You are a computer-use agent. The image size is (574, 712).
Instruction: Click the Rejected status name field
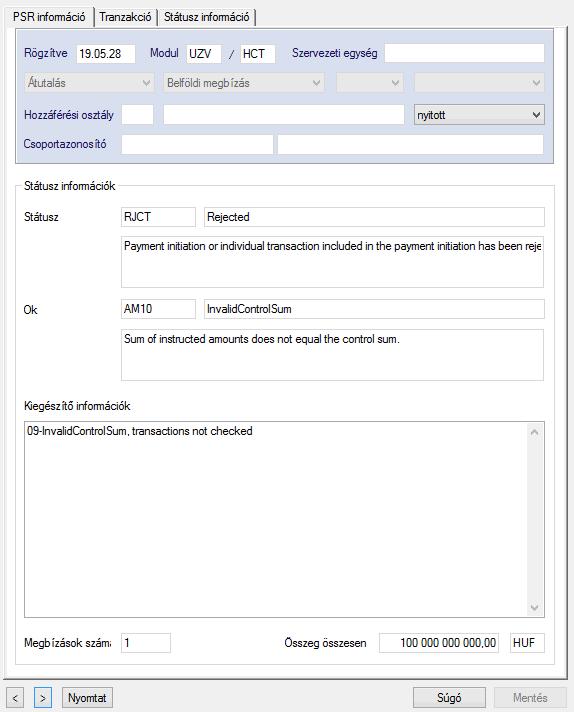pyautogui.click(x=374, y=217)
